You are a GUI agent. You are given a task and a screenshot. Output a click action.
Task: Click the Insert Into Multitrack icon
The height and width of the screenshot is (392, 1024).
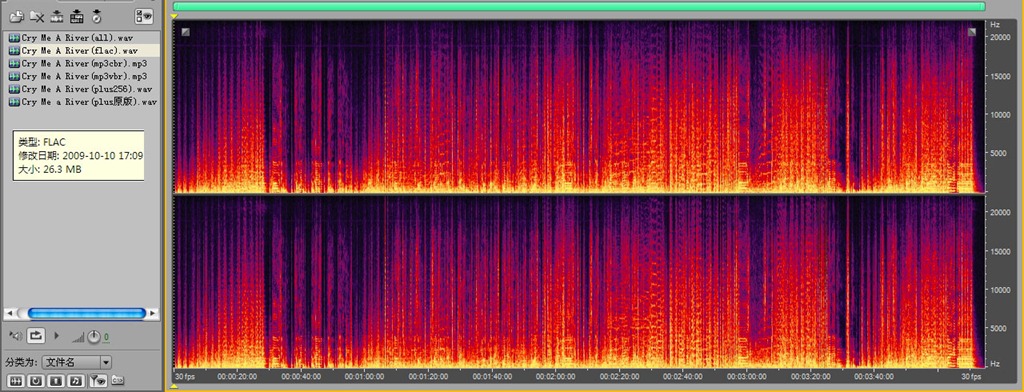[x=57, y=16]
